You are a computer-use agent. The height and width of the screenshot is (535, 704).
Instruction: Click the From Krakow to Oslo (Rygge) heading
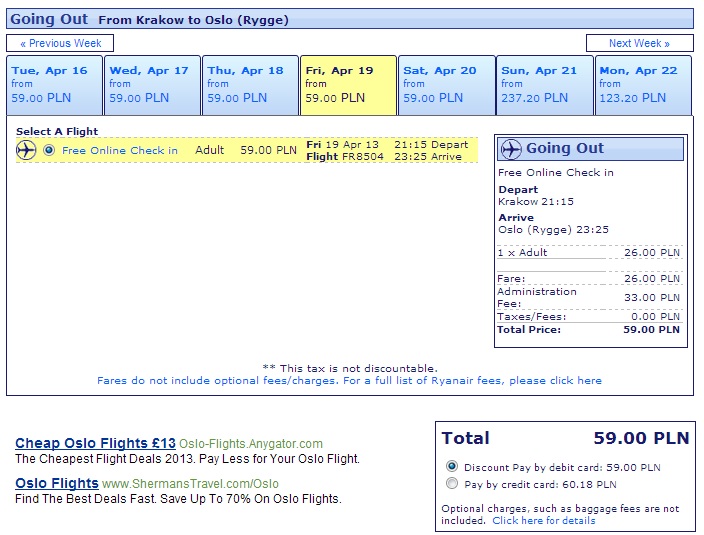pyautogui.click(x=194, y=20)
